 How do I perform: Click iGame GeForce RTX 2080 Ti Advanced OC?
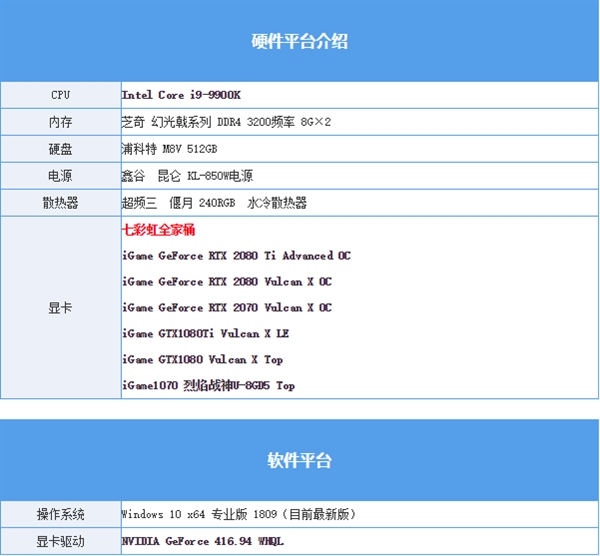236,256
